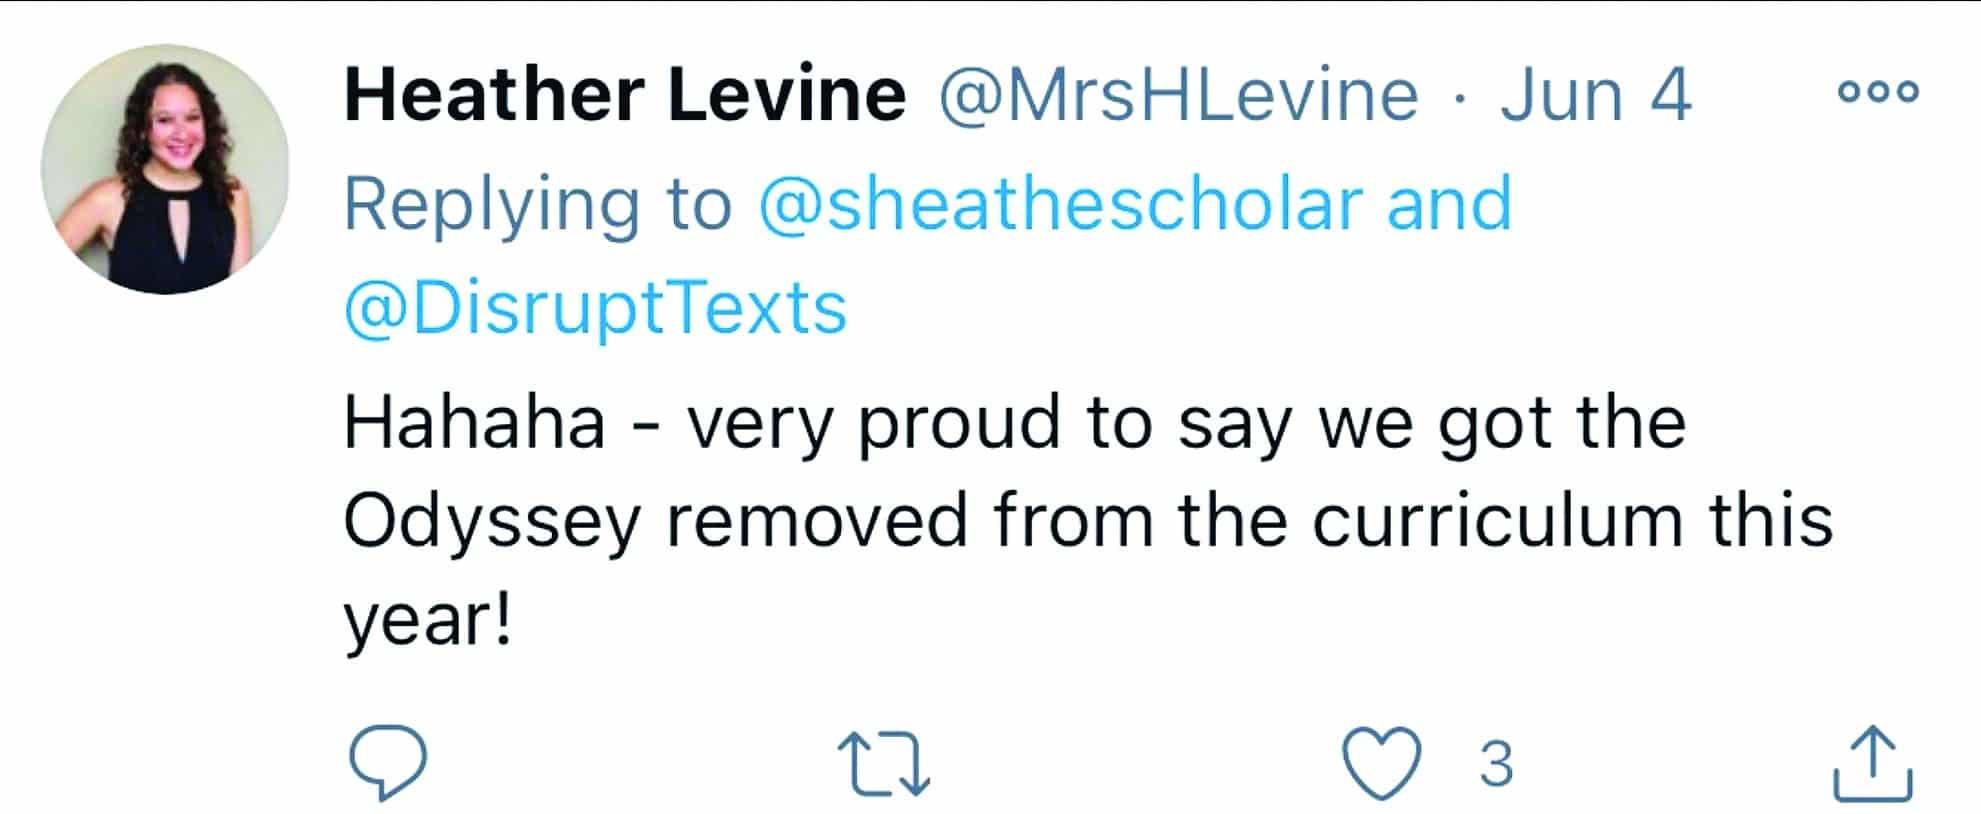The image size is (1981, 814).
Task: Open the @DisruptTexts mention
Action: [x=595, y=308]
